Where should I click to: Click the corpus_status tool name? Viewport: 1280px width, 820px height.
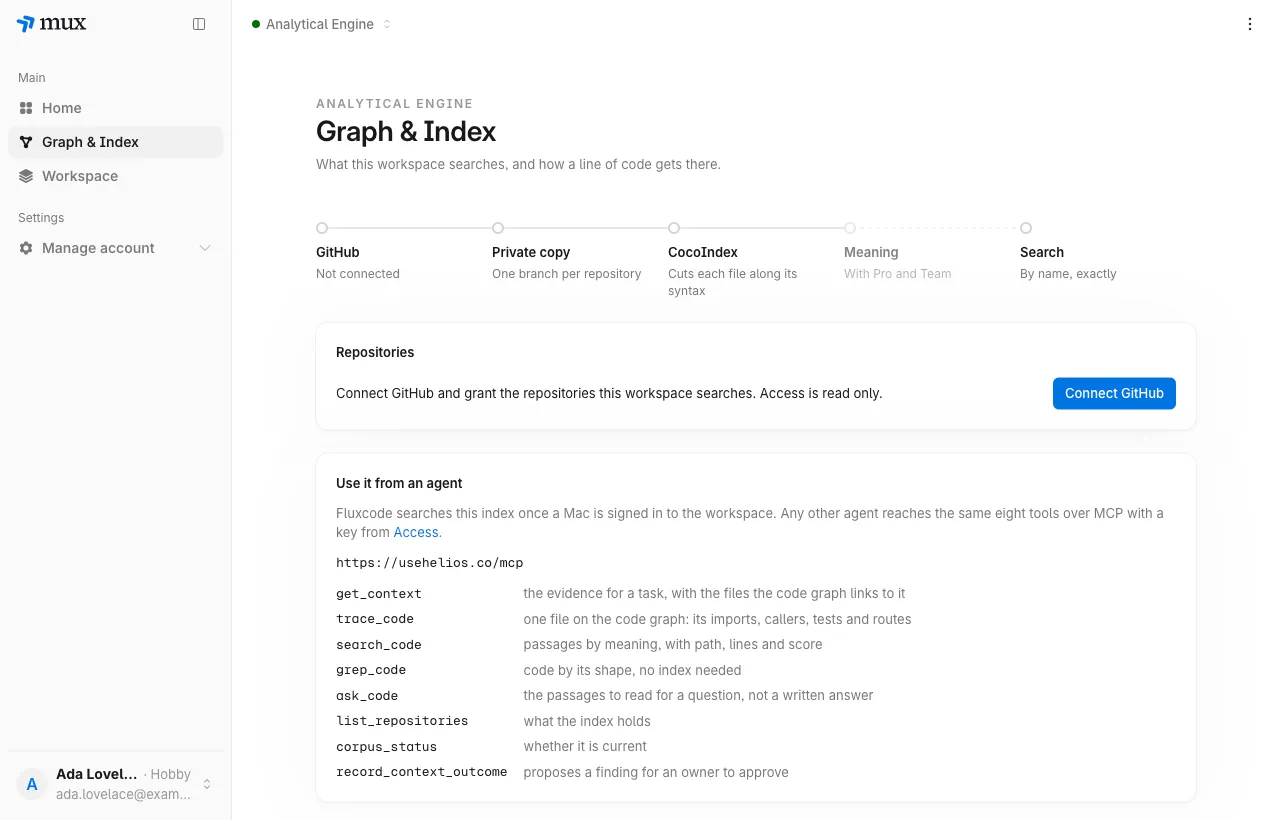tap(387, 746)
